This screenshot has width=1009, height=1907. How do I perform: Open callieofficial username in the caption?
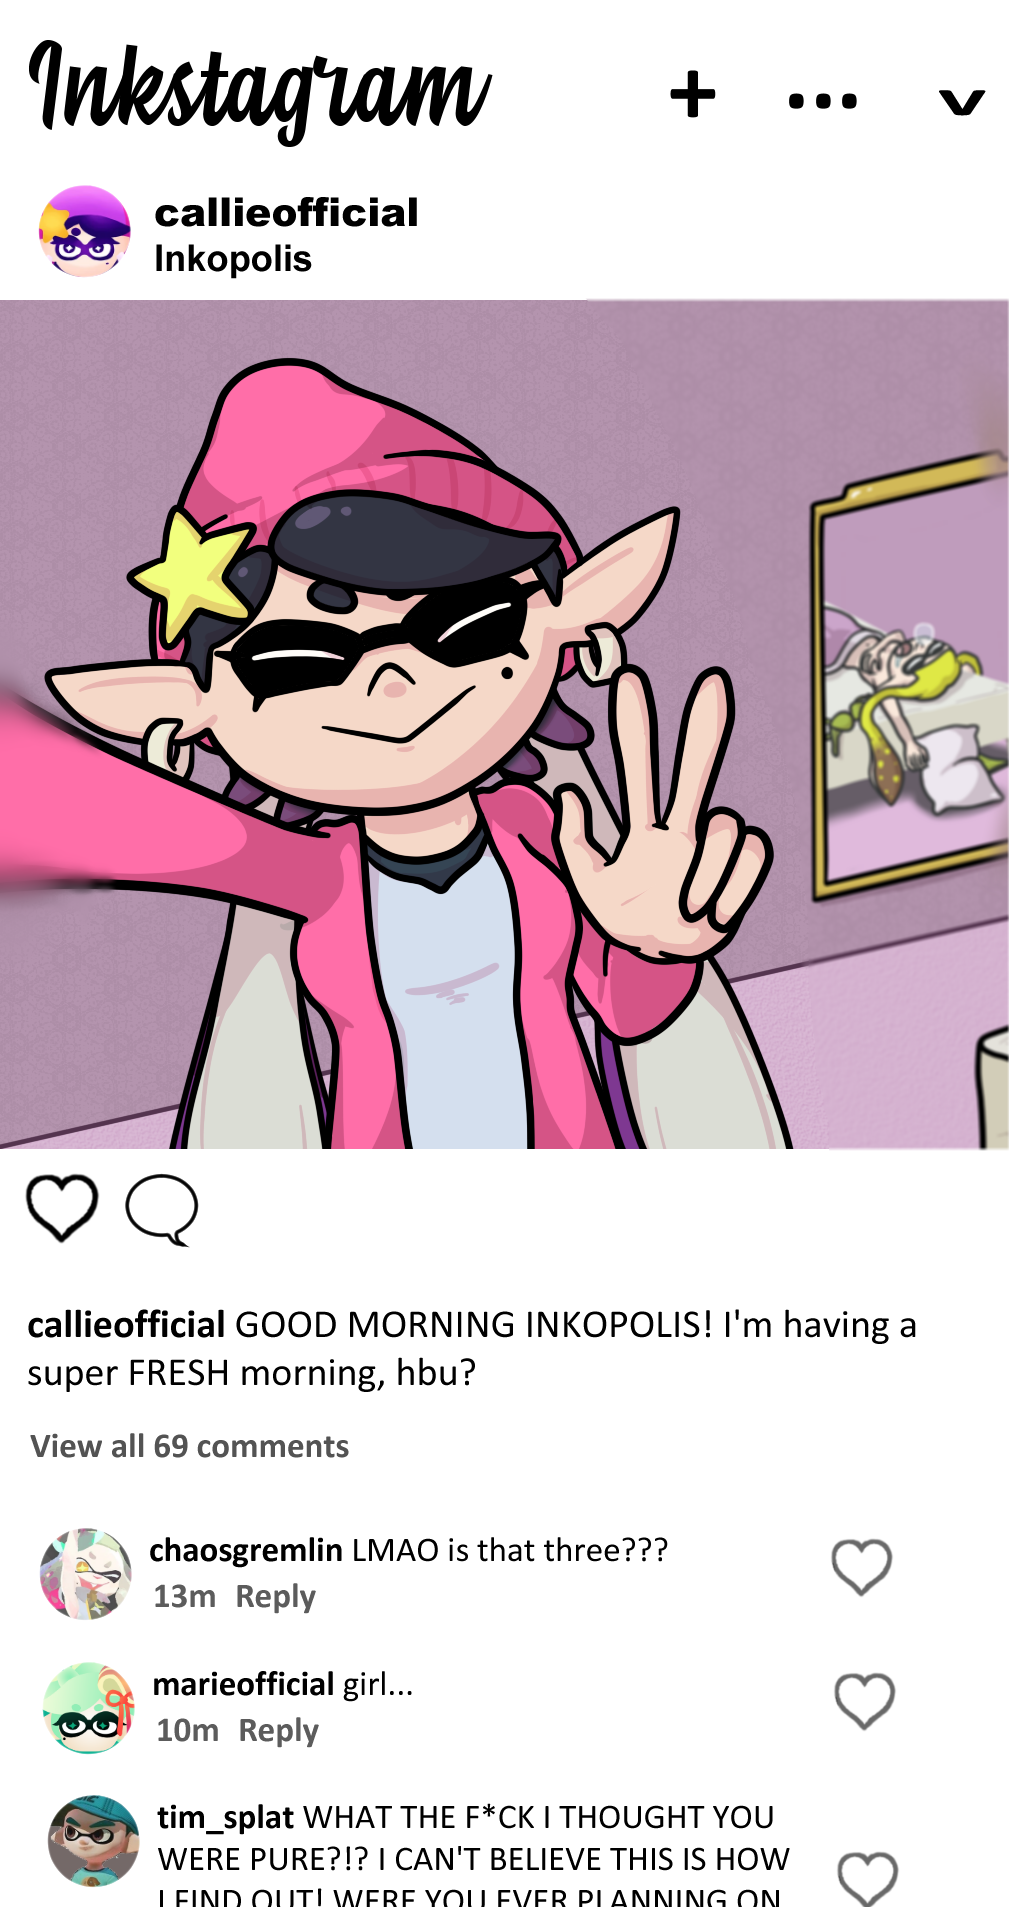pos(126,1325)
